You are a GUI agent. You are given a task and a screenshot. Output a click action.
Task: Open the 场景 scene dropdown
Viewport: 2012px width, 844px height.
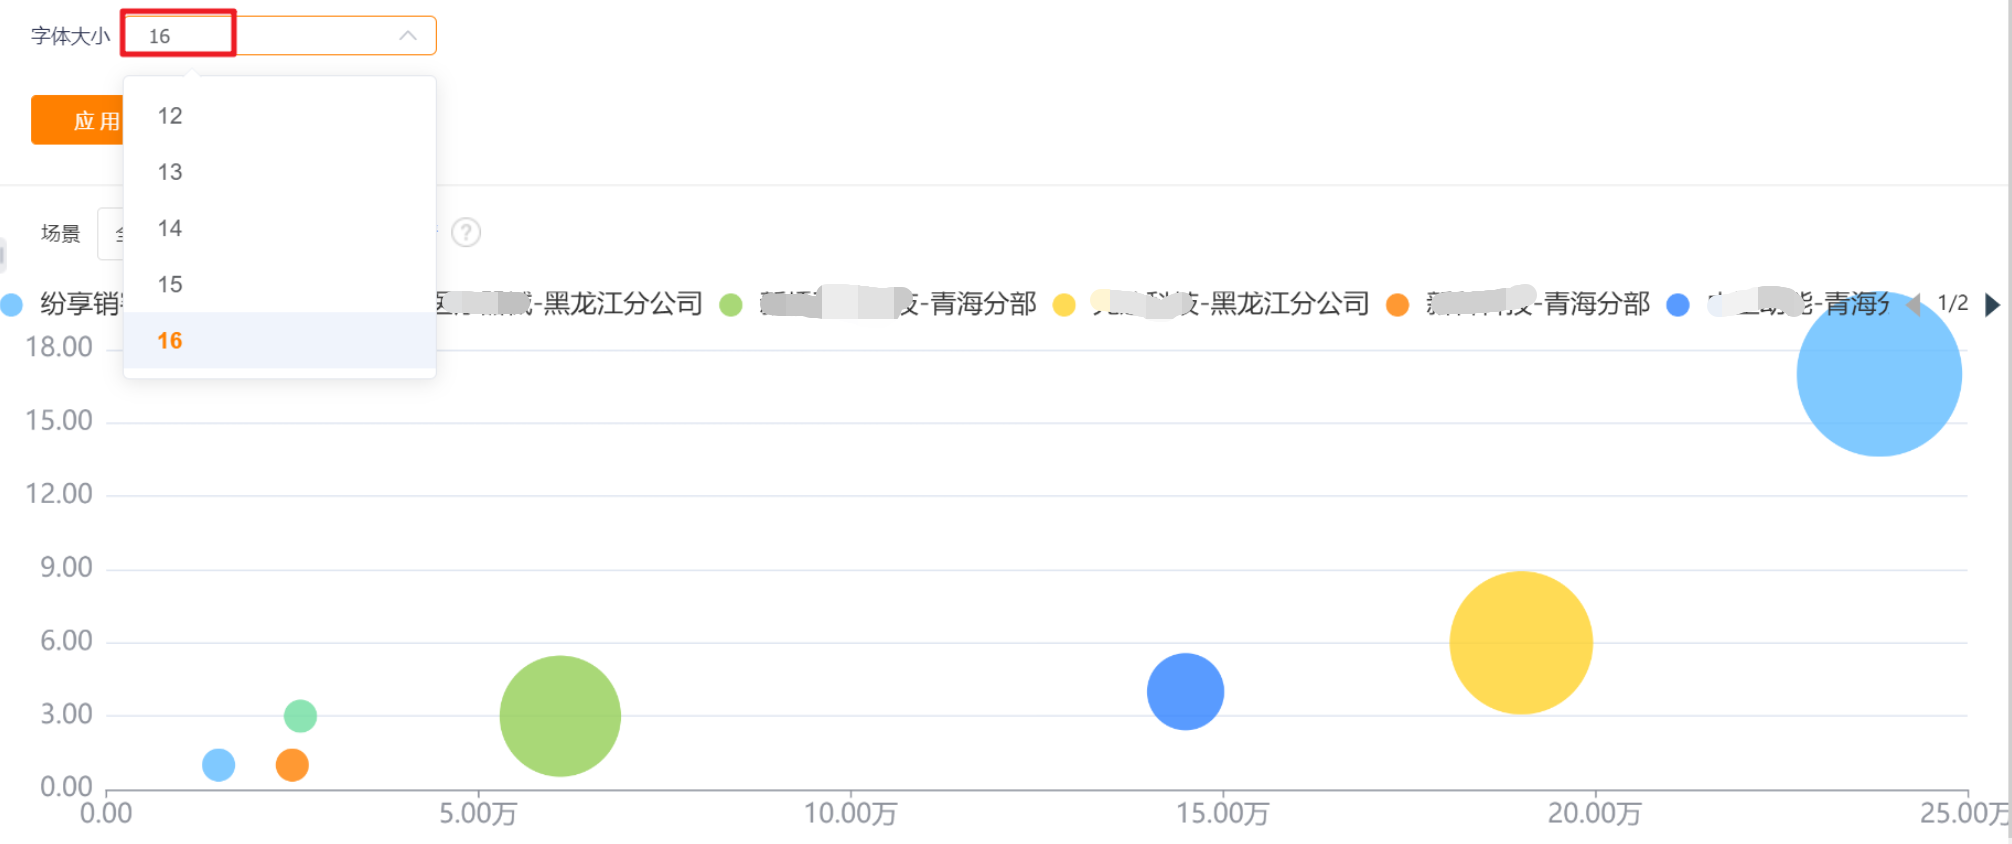pos(110,234)
